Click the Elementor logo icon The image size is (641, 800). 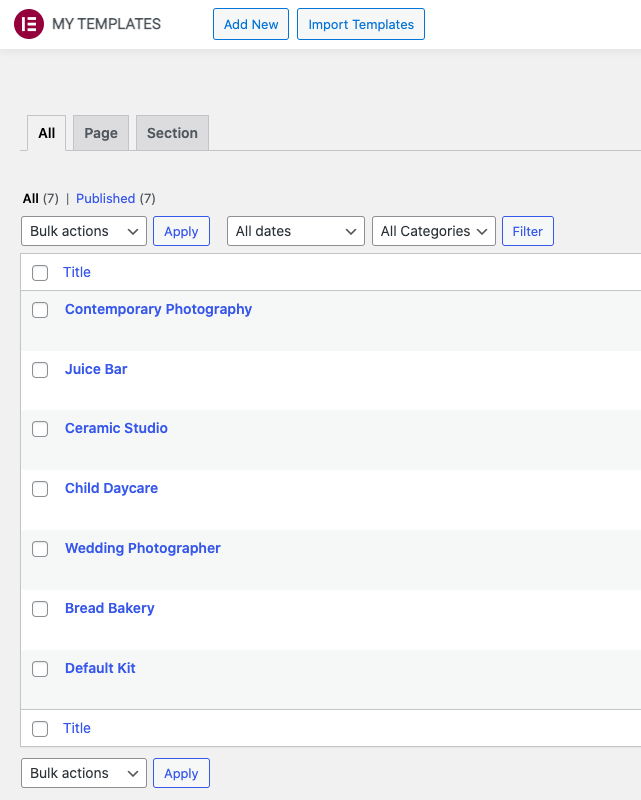pyautogui.click(x=29, y=24)
